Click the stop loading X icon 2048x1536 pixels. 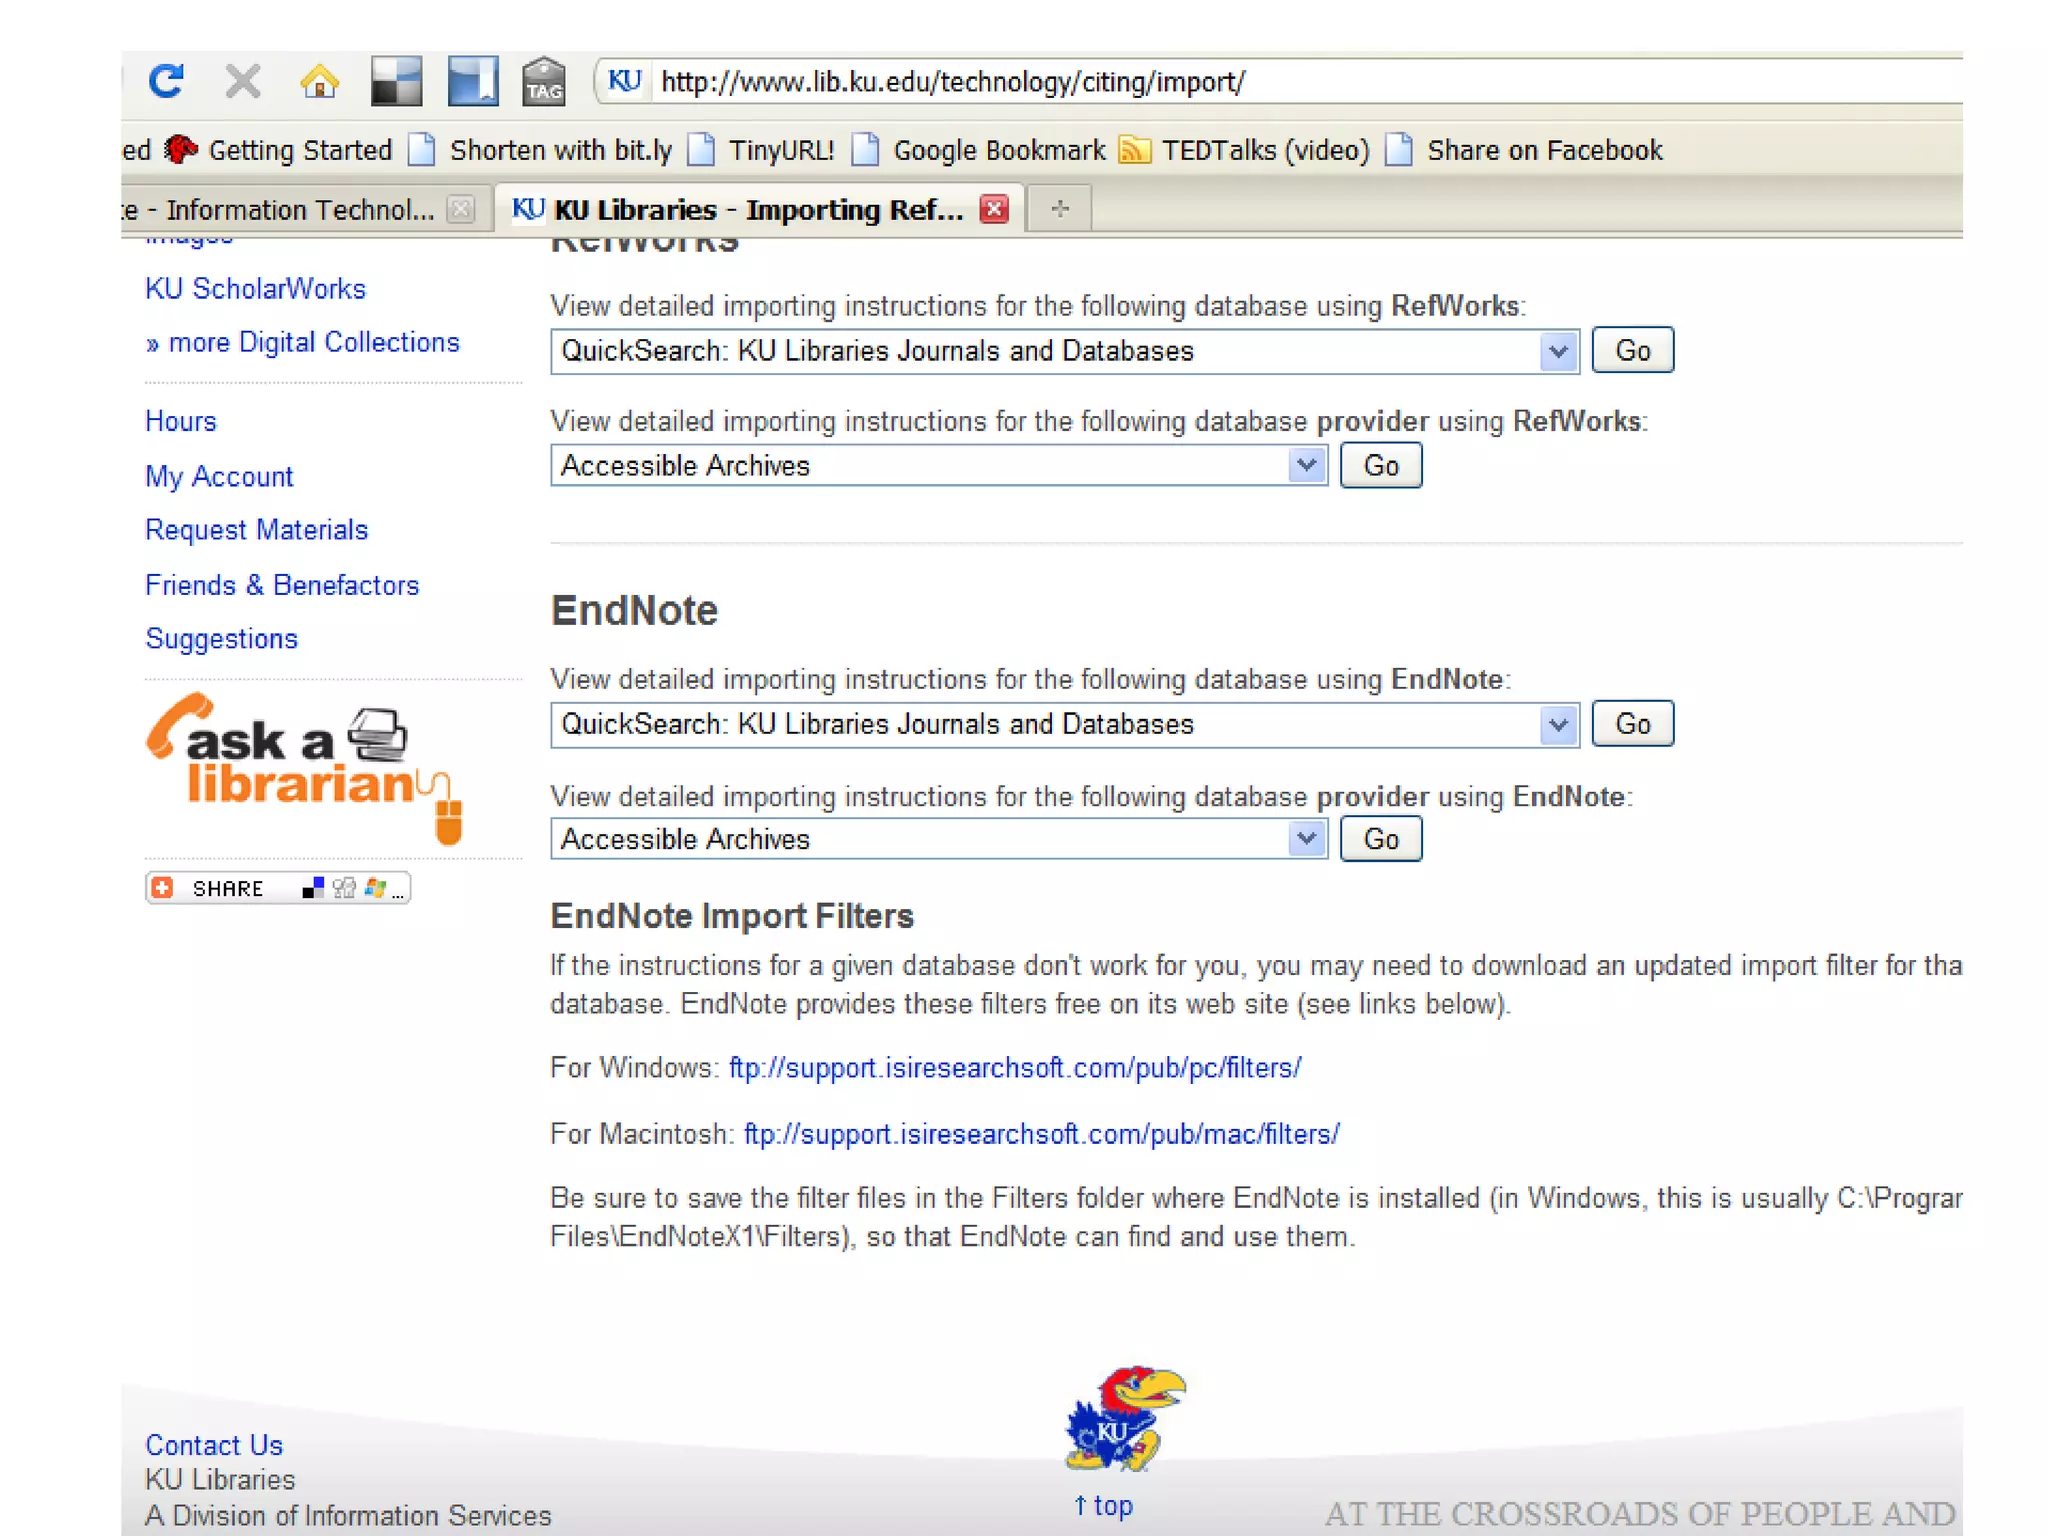point(242,81)
